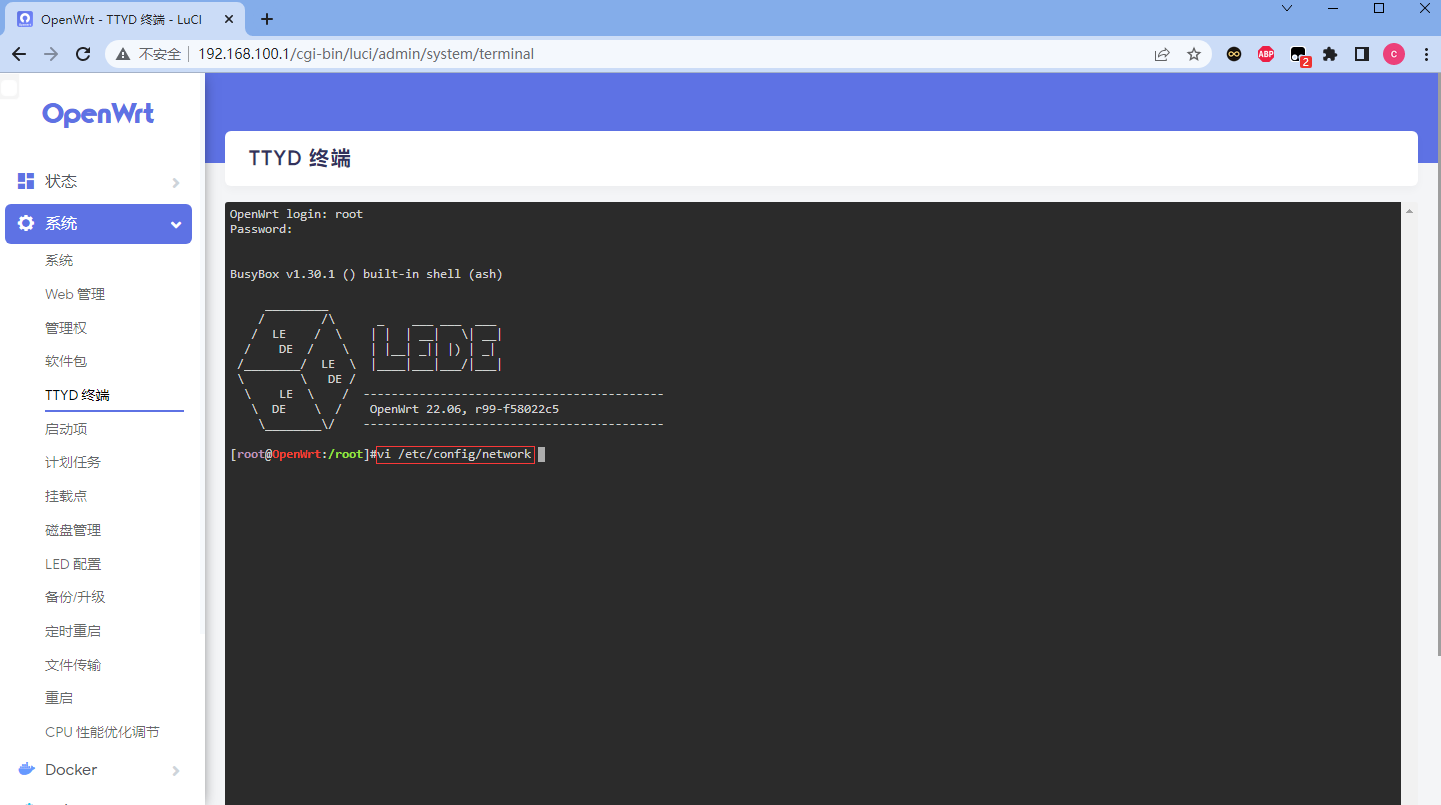Open the 定时重启 page
The width and height of the screenshot is (1441, 805).
pyautogui.click(x=73, y=631)
